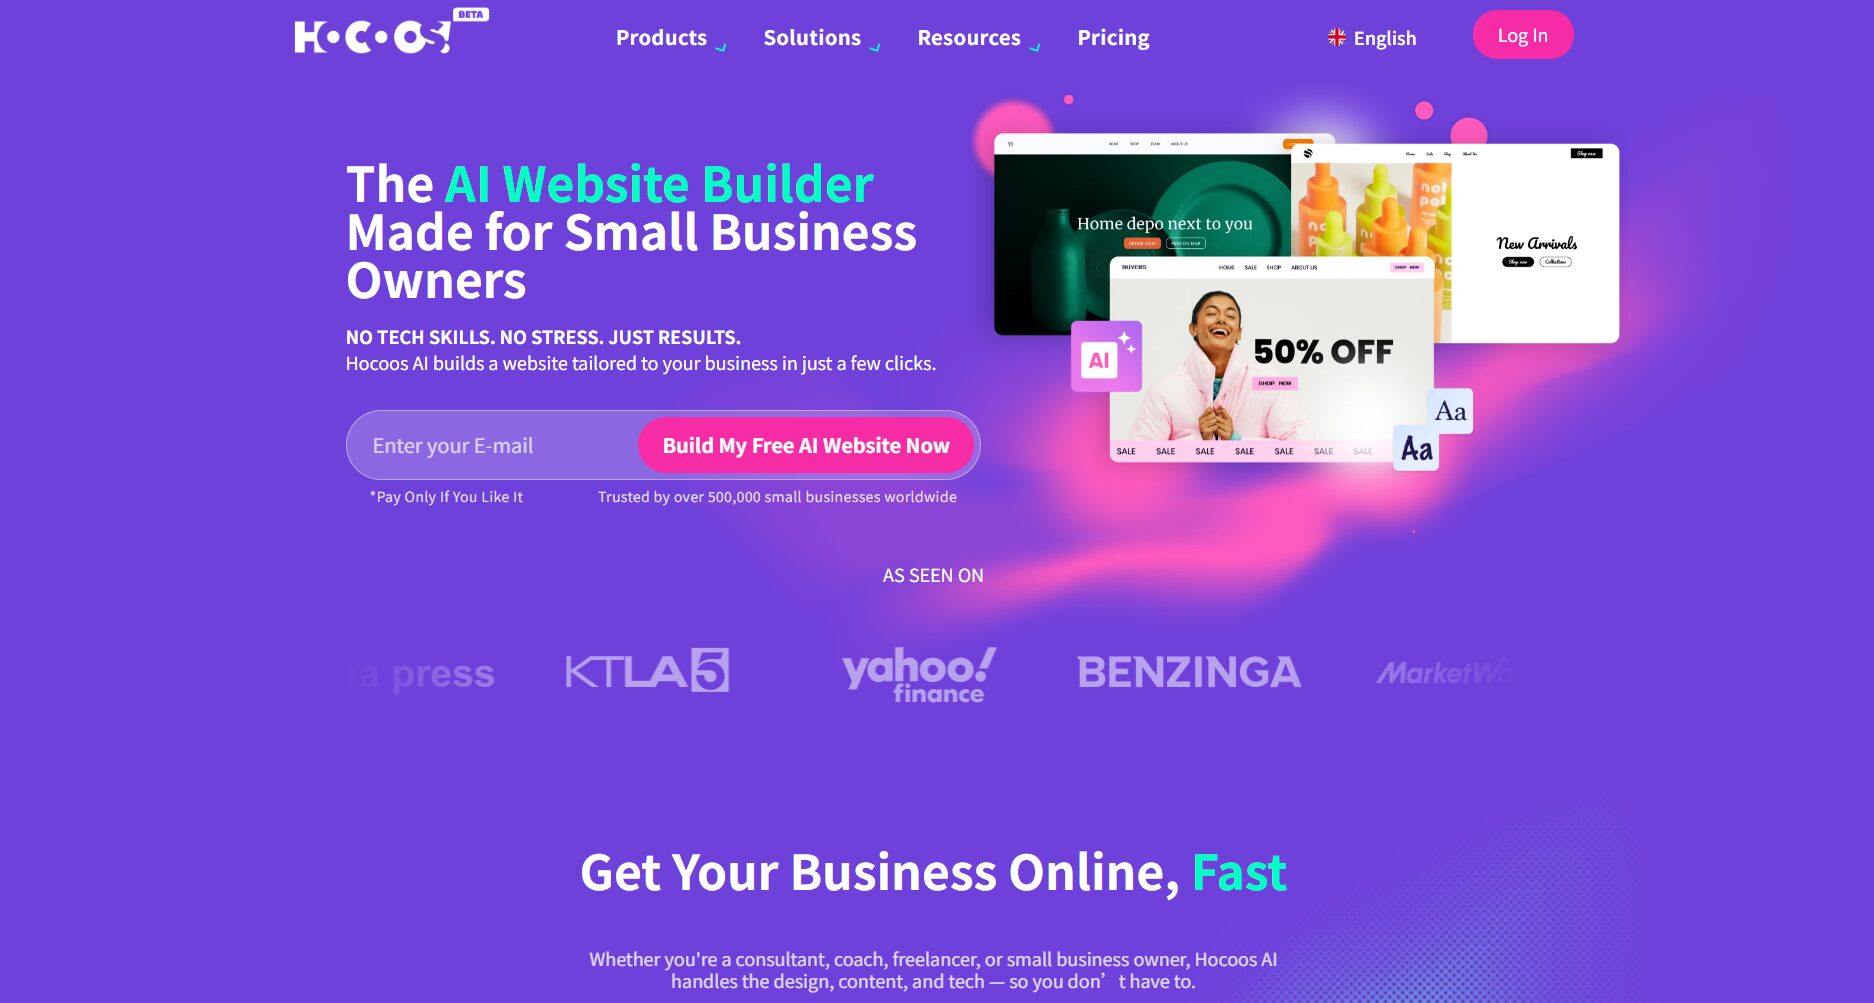Expand the Resources dropdown chevron
This screenshot has height=1003, width=1874.
[1035, 47]
